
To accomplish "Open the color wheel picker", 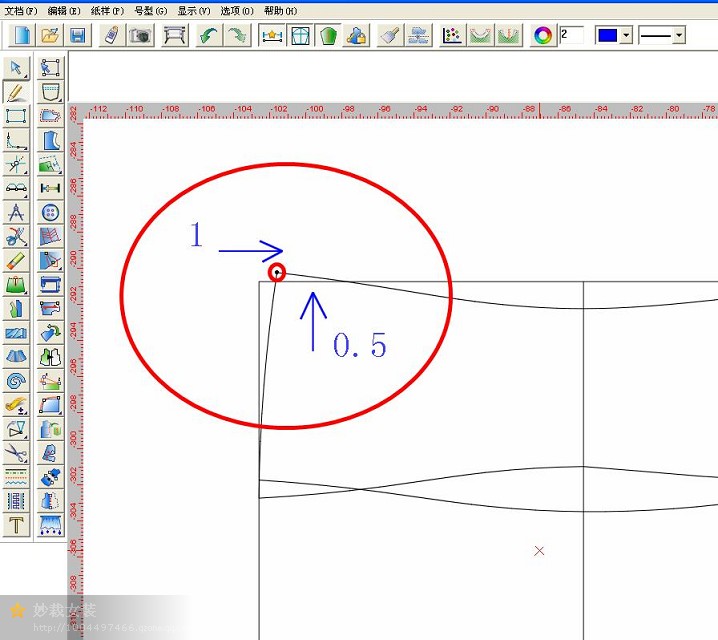I will [x=543, y=35].
